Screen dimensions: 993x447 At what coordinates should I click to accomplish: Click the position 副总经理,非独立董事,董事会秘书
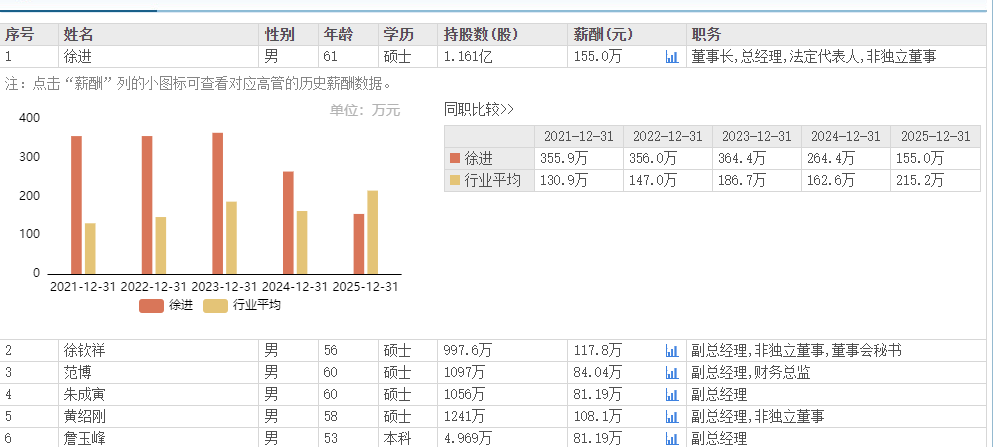797,350
